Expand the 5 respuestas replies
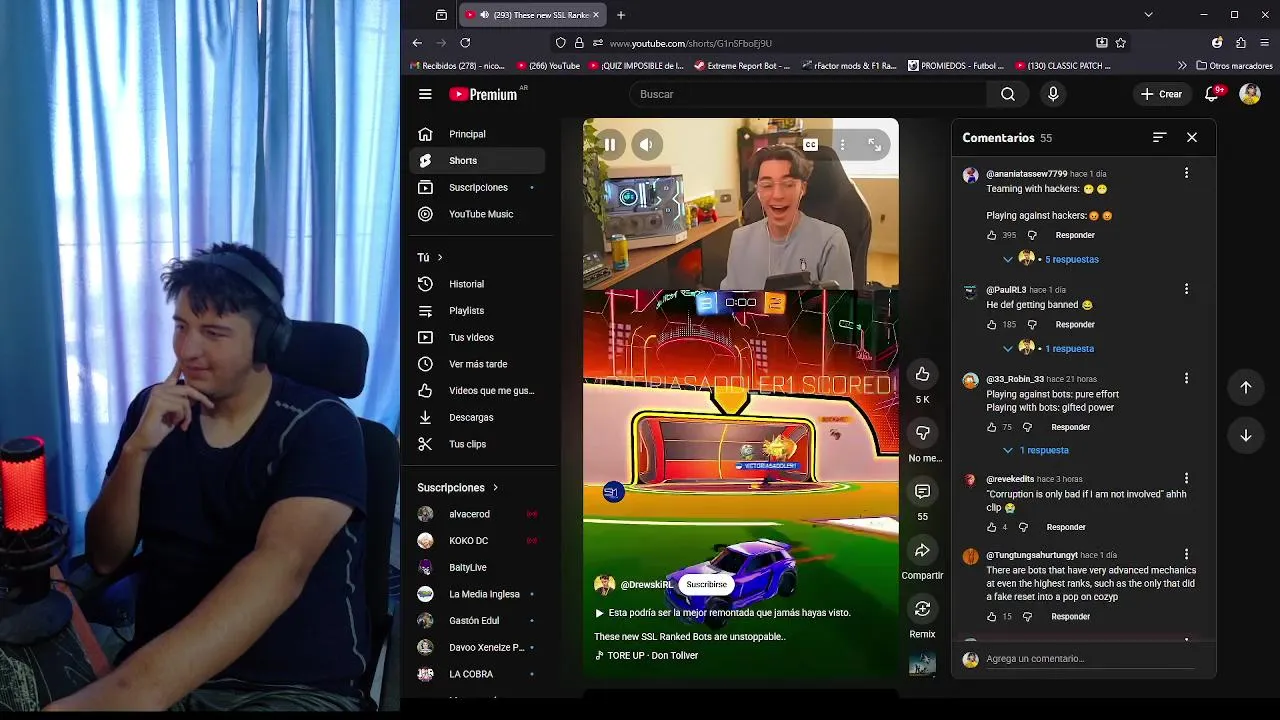The image size is (1280, 720). [x=1051, y=259]
